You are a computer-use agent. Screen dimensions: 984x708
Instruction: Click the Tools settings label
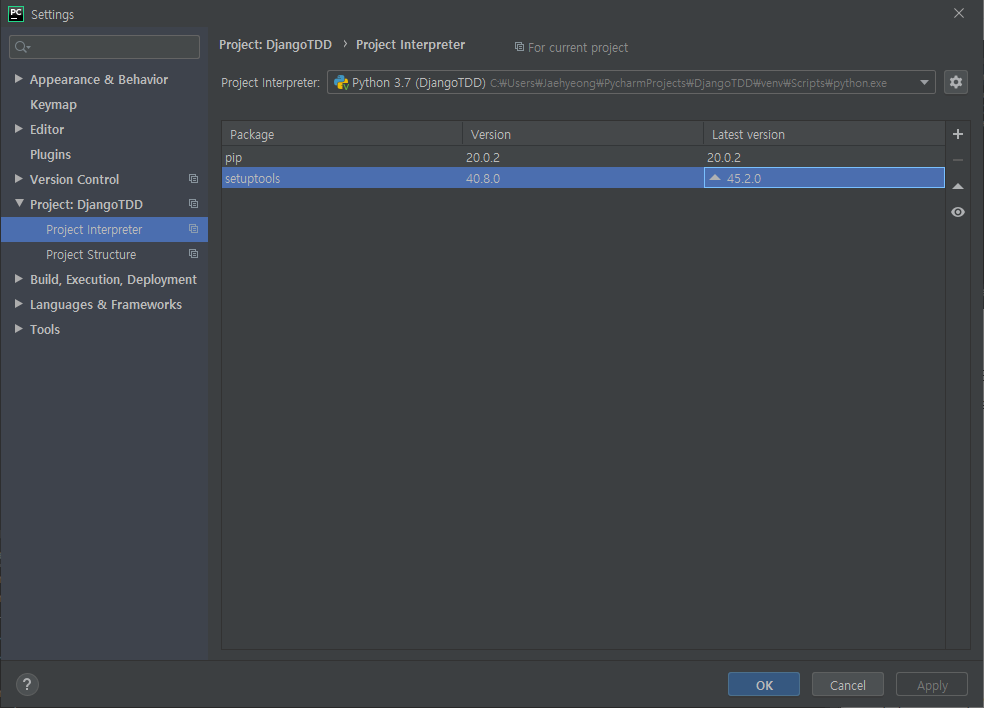click(45, 330)
